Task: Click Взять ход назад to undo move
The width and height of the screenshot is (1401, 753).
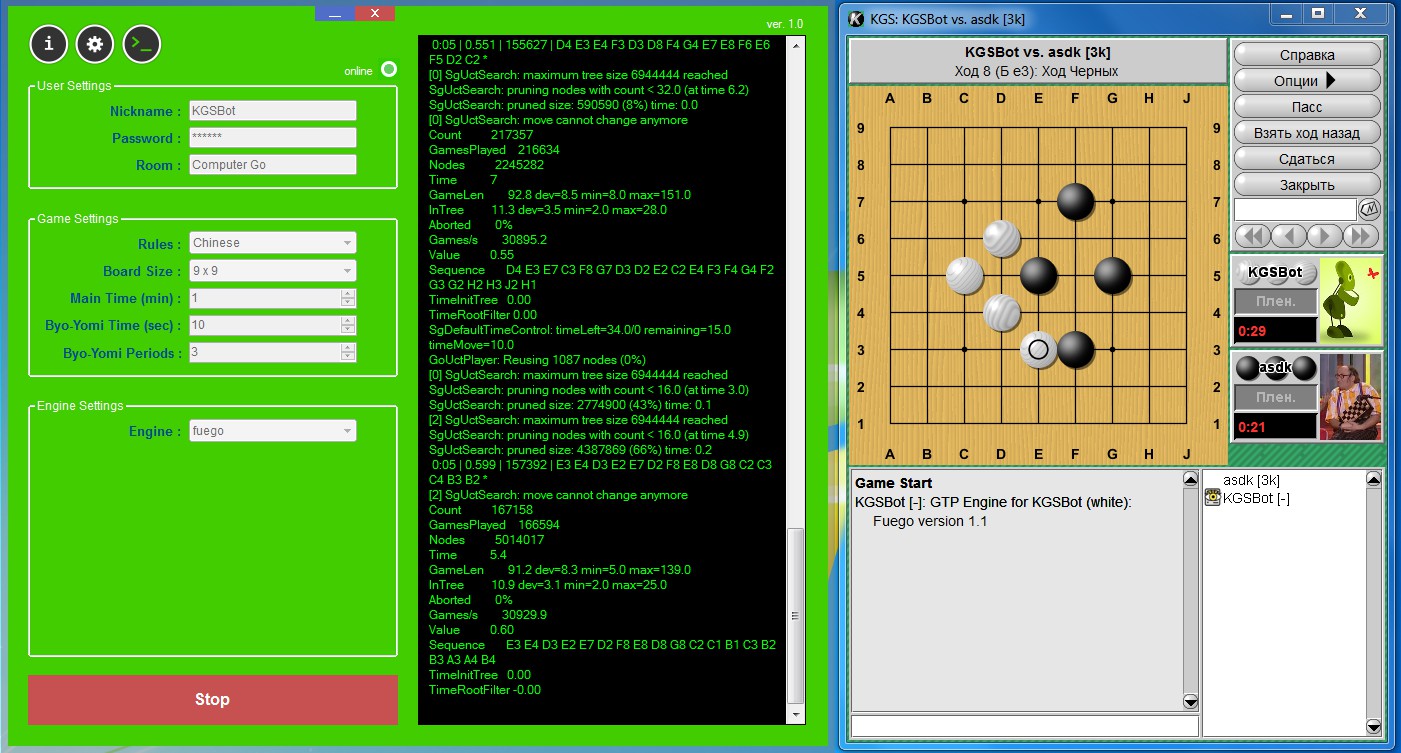Action: pyautogui.click(x=1307, y=132)
